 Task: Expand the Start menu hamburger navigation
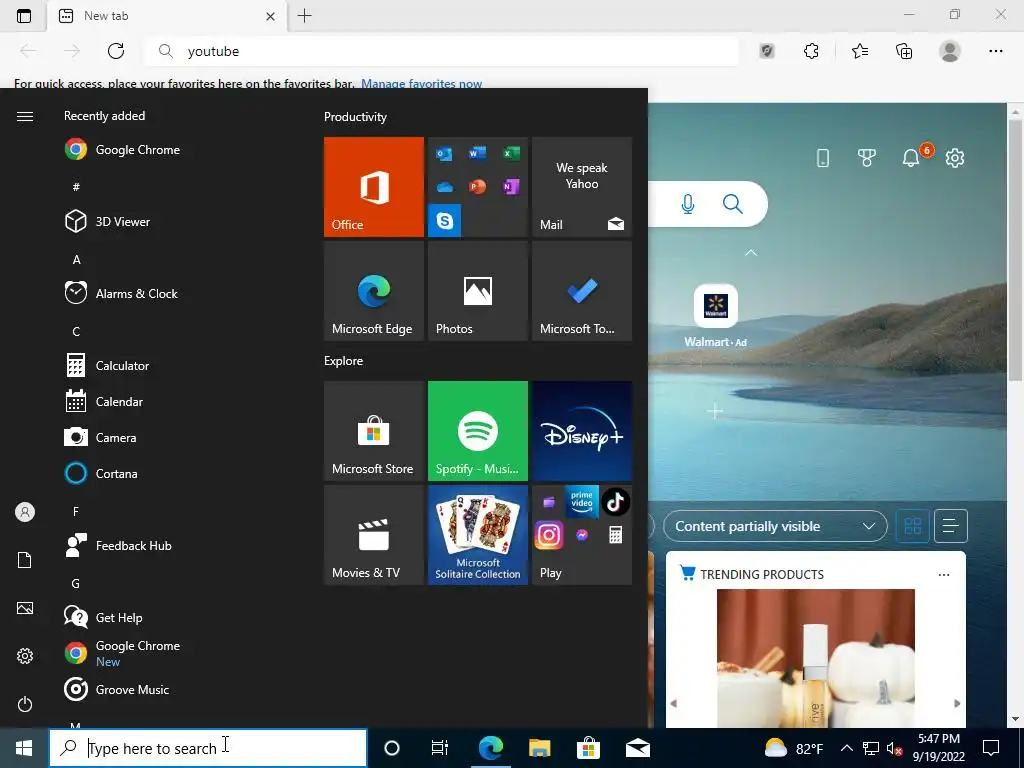(x=25, y=116)
